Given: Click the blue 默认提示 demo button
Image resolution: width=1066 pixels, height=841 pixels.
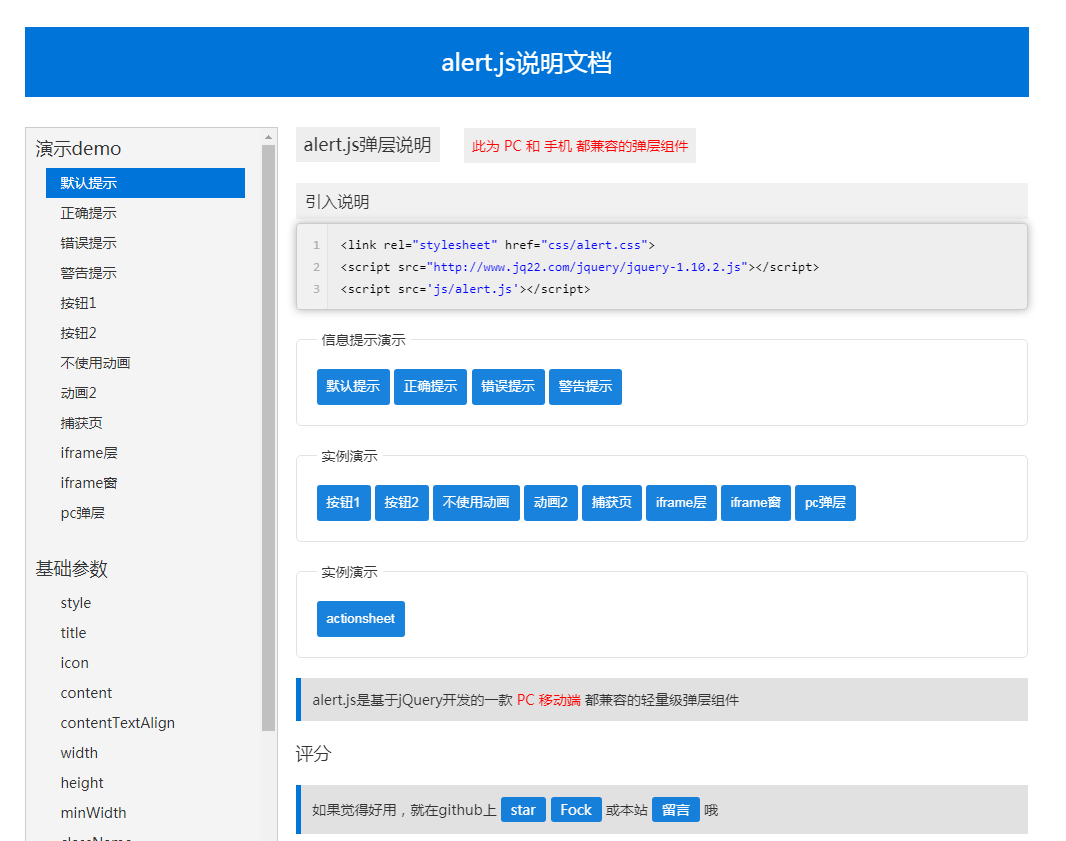Looking at the screenshot, I should click(353, 387).
